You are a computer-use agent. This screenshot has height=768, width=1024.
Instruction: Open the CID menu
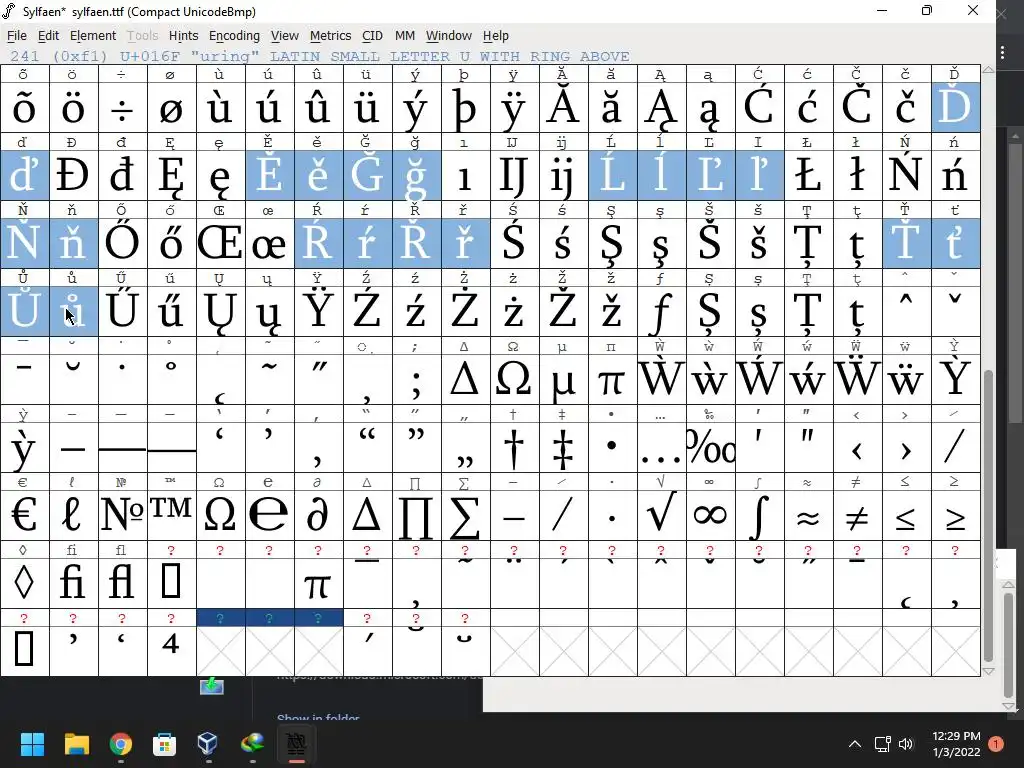click(372, 36)
